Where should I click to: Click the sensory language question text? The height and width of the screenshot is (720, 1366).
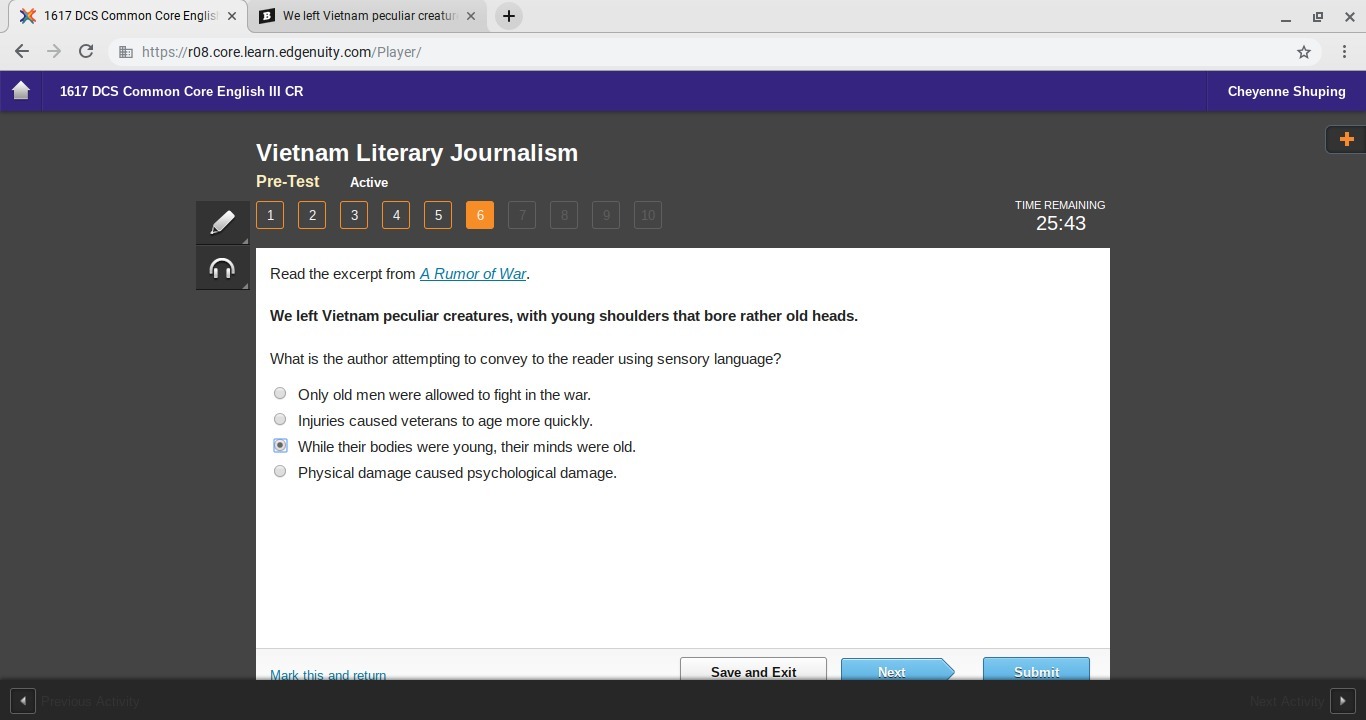(x=525, y=359)
